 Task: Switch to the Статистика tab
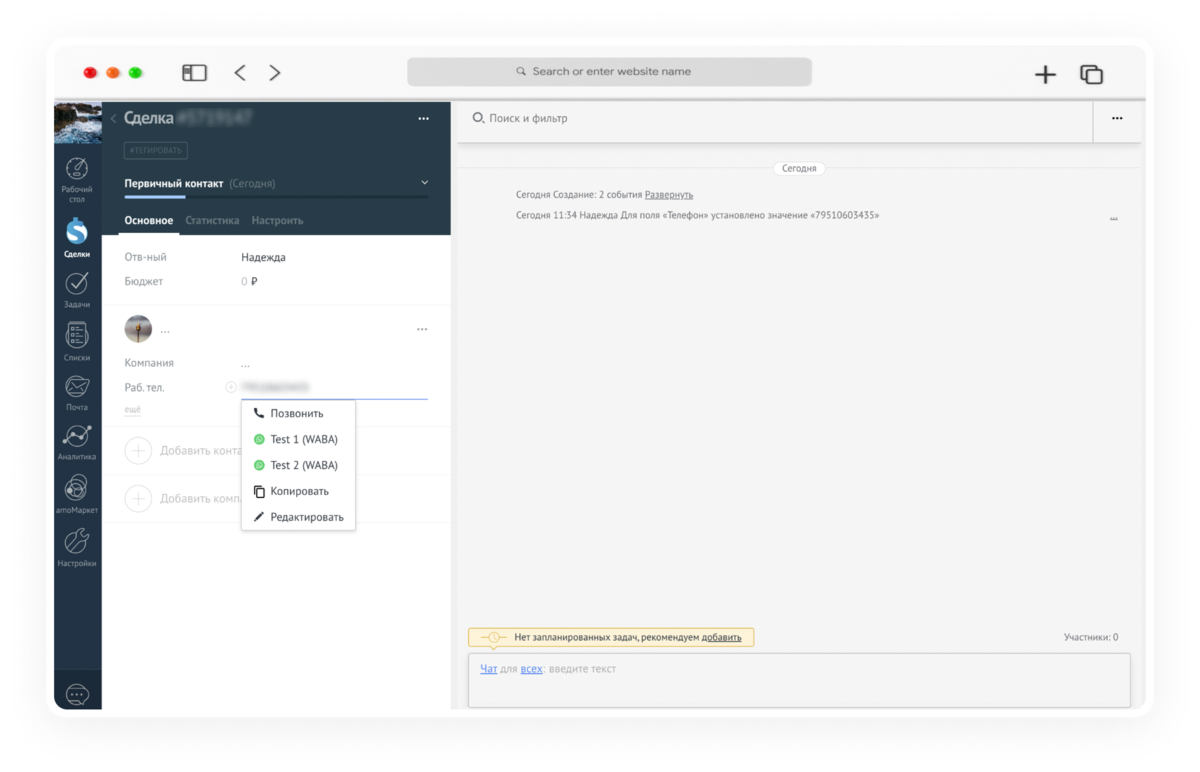pos(212,220)
